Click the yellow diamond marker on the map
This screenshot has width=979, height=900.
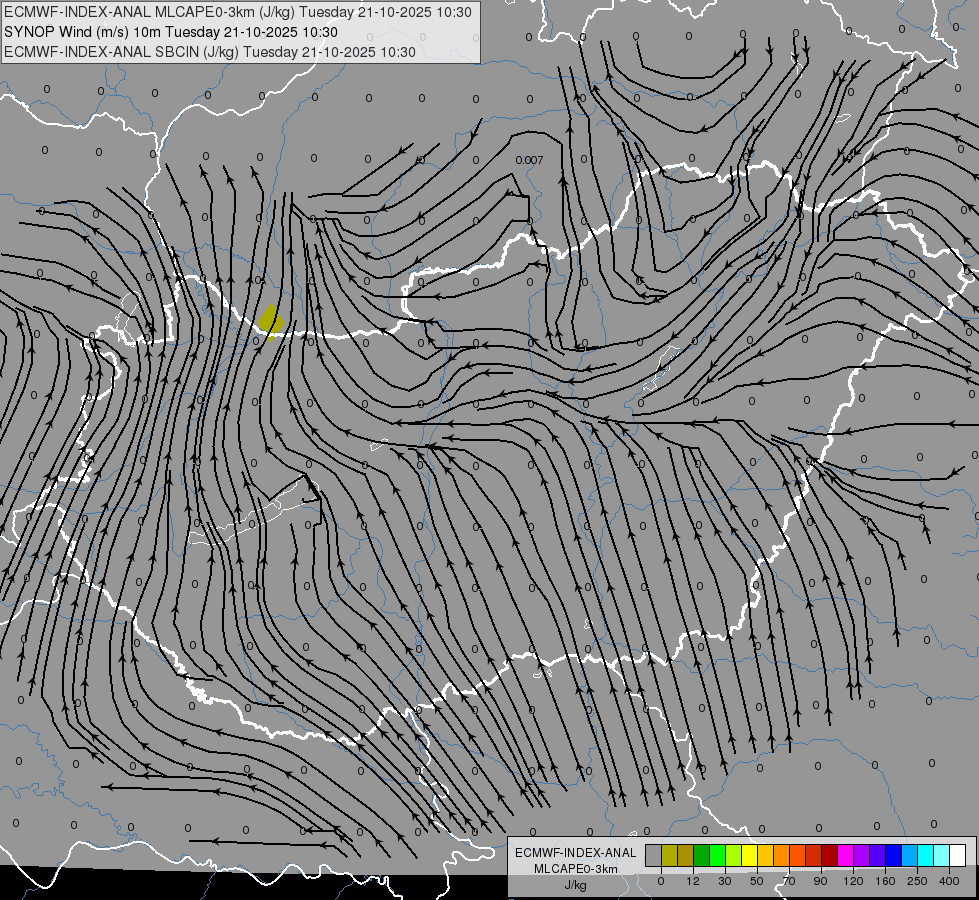coord(271,322)
